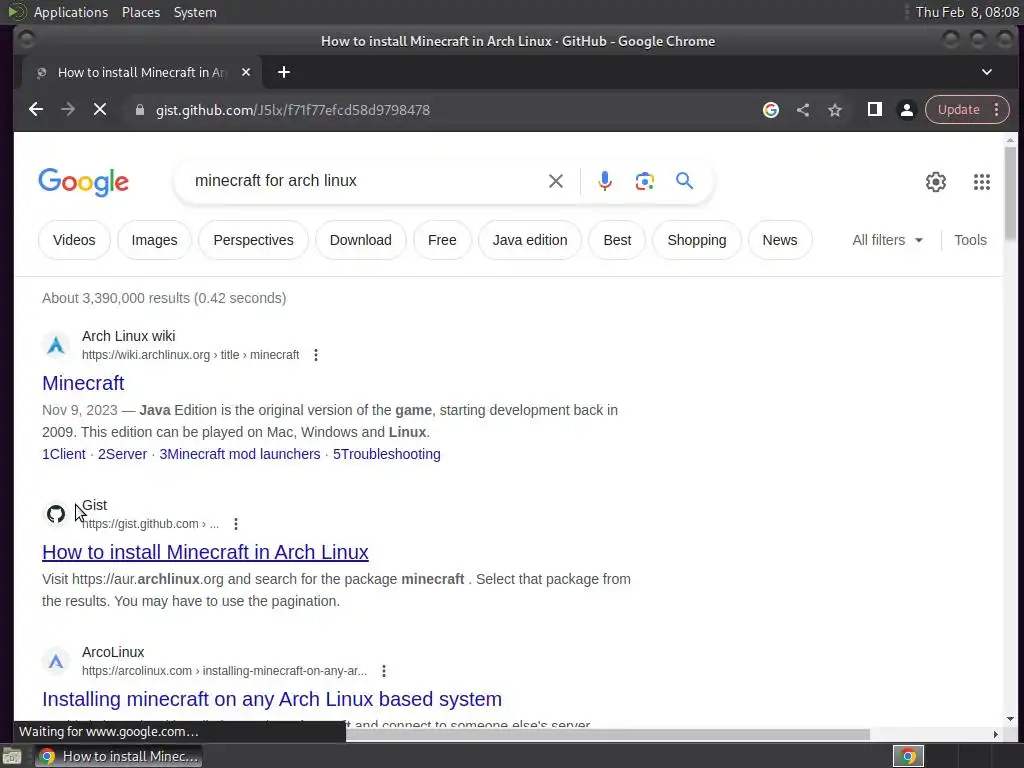1024x768 pixels.
Task: Click the show desktop icon in the bottom panel
Action: (12, 756)
